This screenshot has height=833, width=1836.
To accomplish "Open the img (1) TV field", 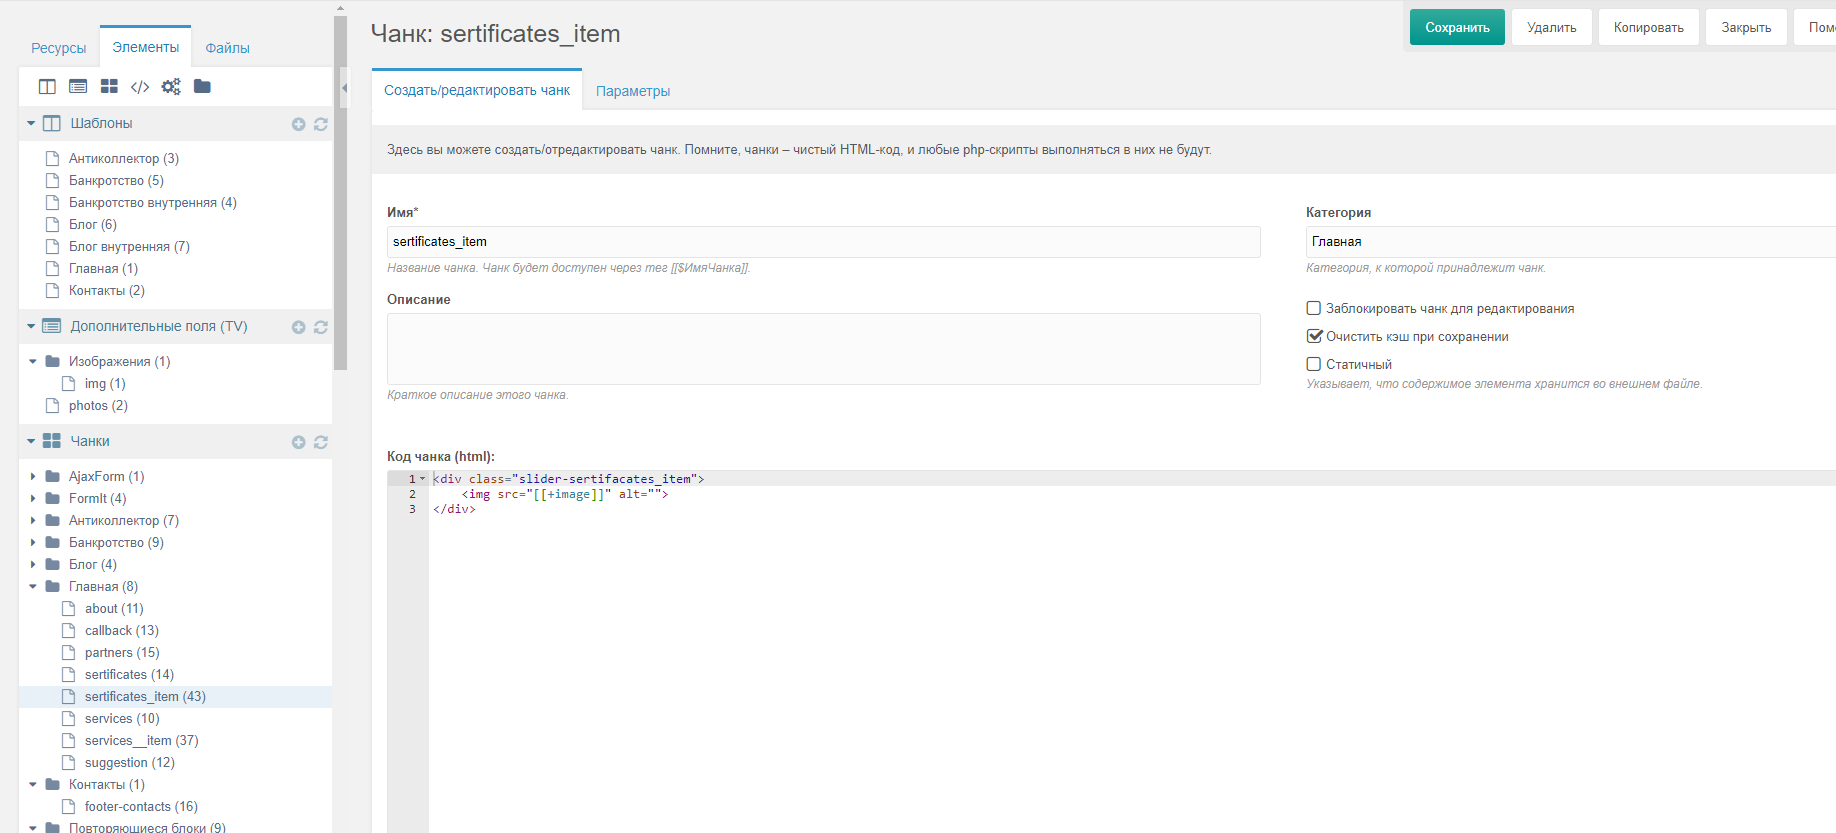I will (105, 383).
